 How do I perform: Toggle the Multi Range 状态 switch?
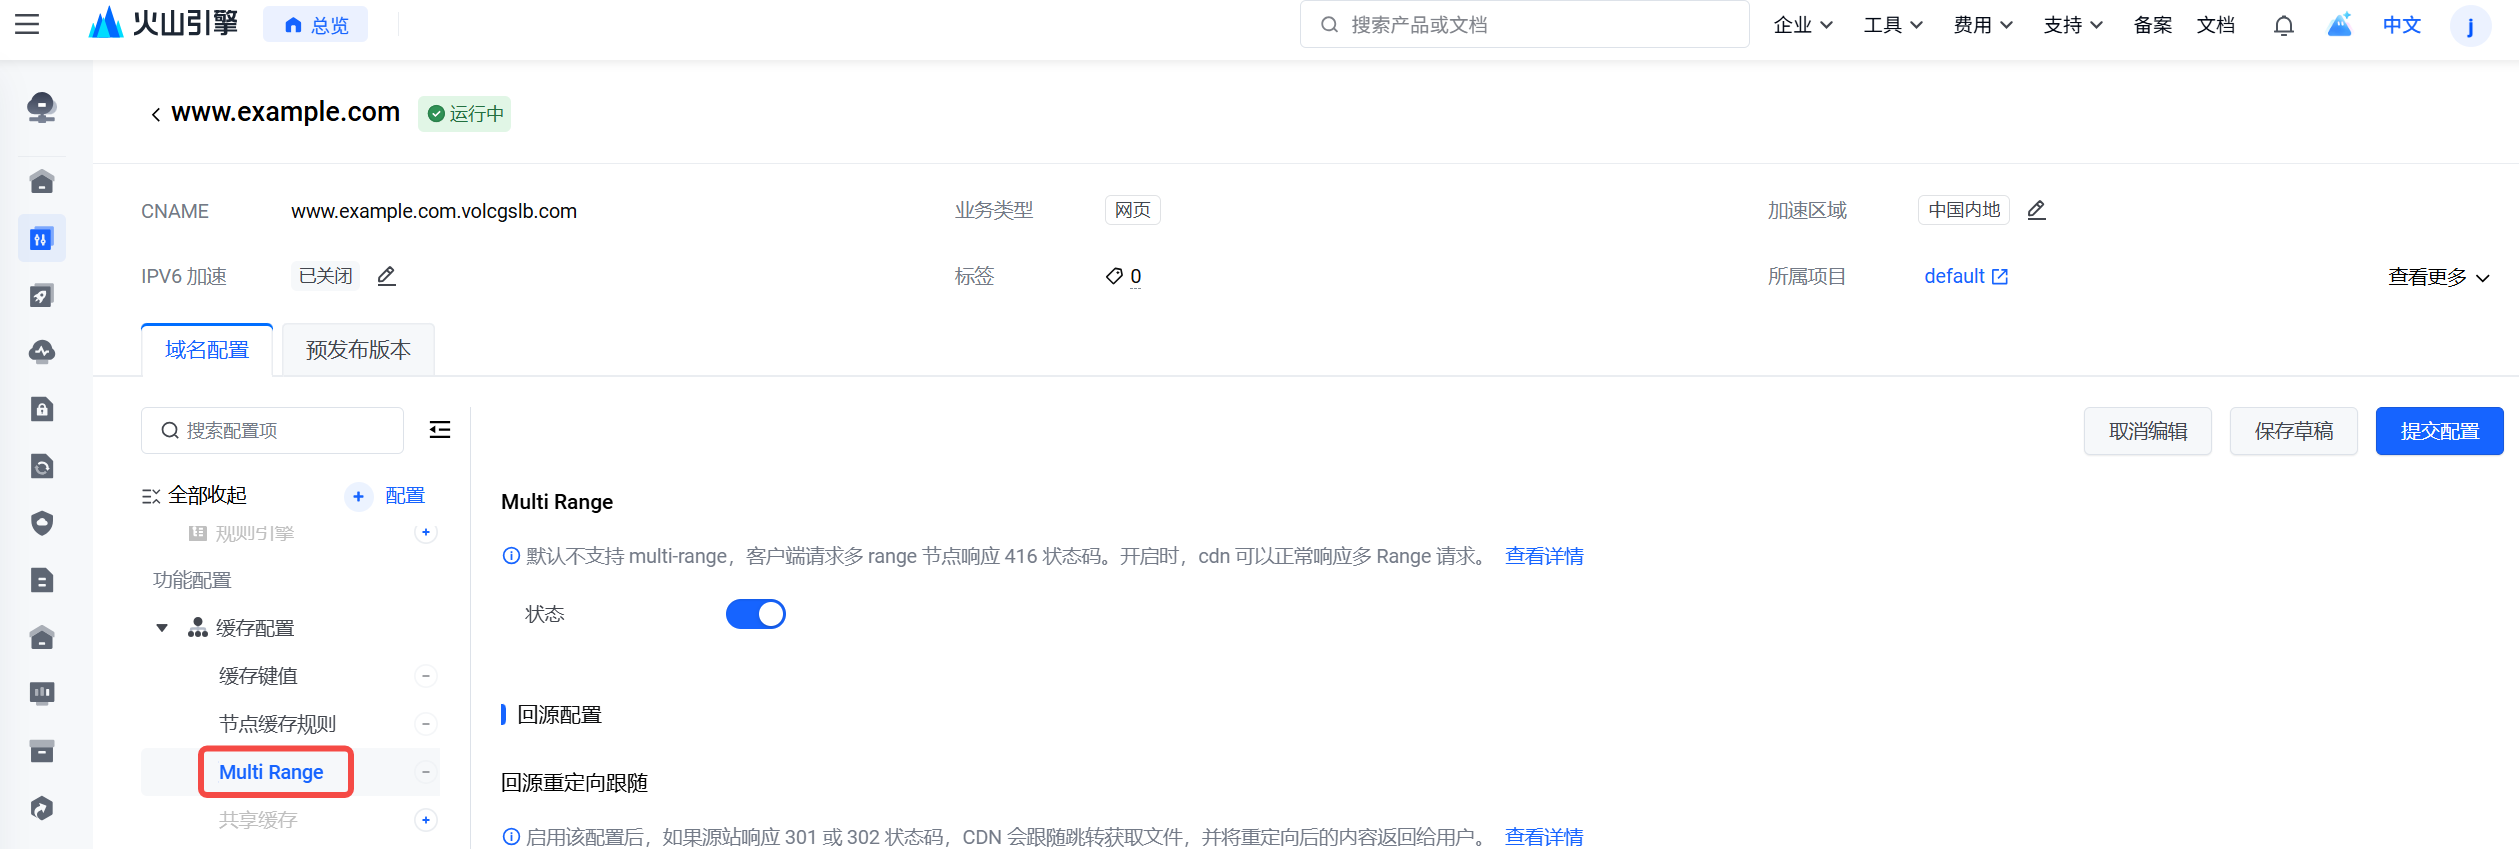click(756, 614)
